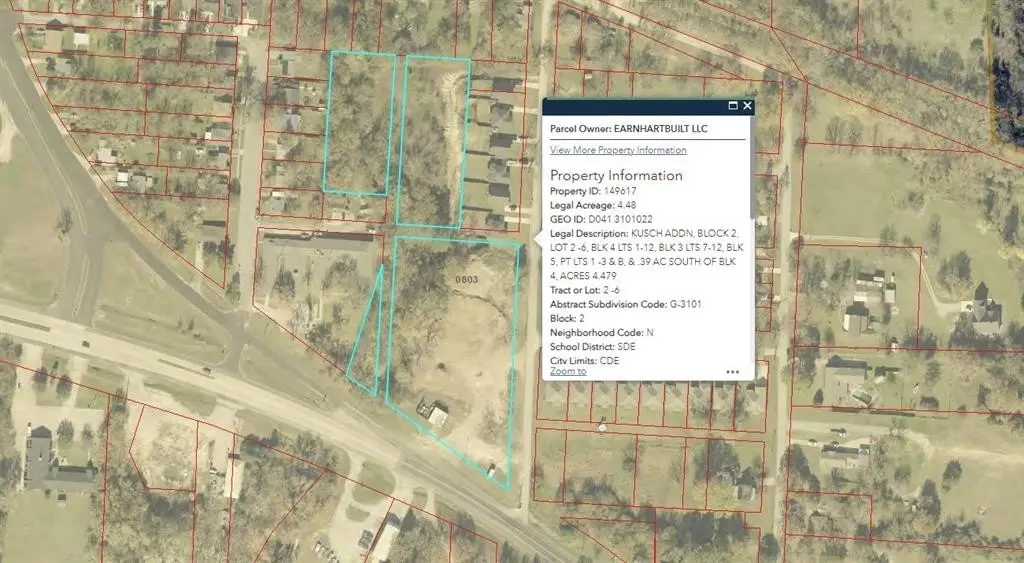The width and height of the screenshot is (1024, 563).
Task: Click the Parcel Owner EARNHARTBUILT LLC text
Action: tap(612, 128)
